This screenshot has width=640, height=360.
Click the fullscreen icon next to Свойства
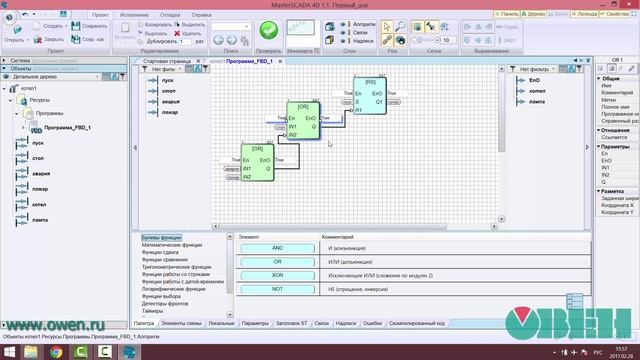coord(634,14)
